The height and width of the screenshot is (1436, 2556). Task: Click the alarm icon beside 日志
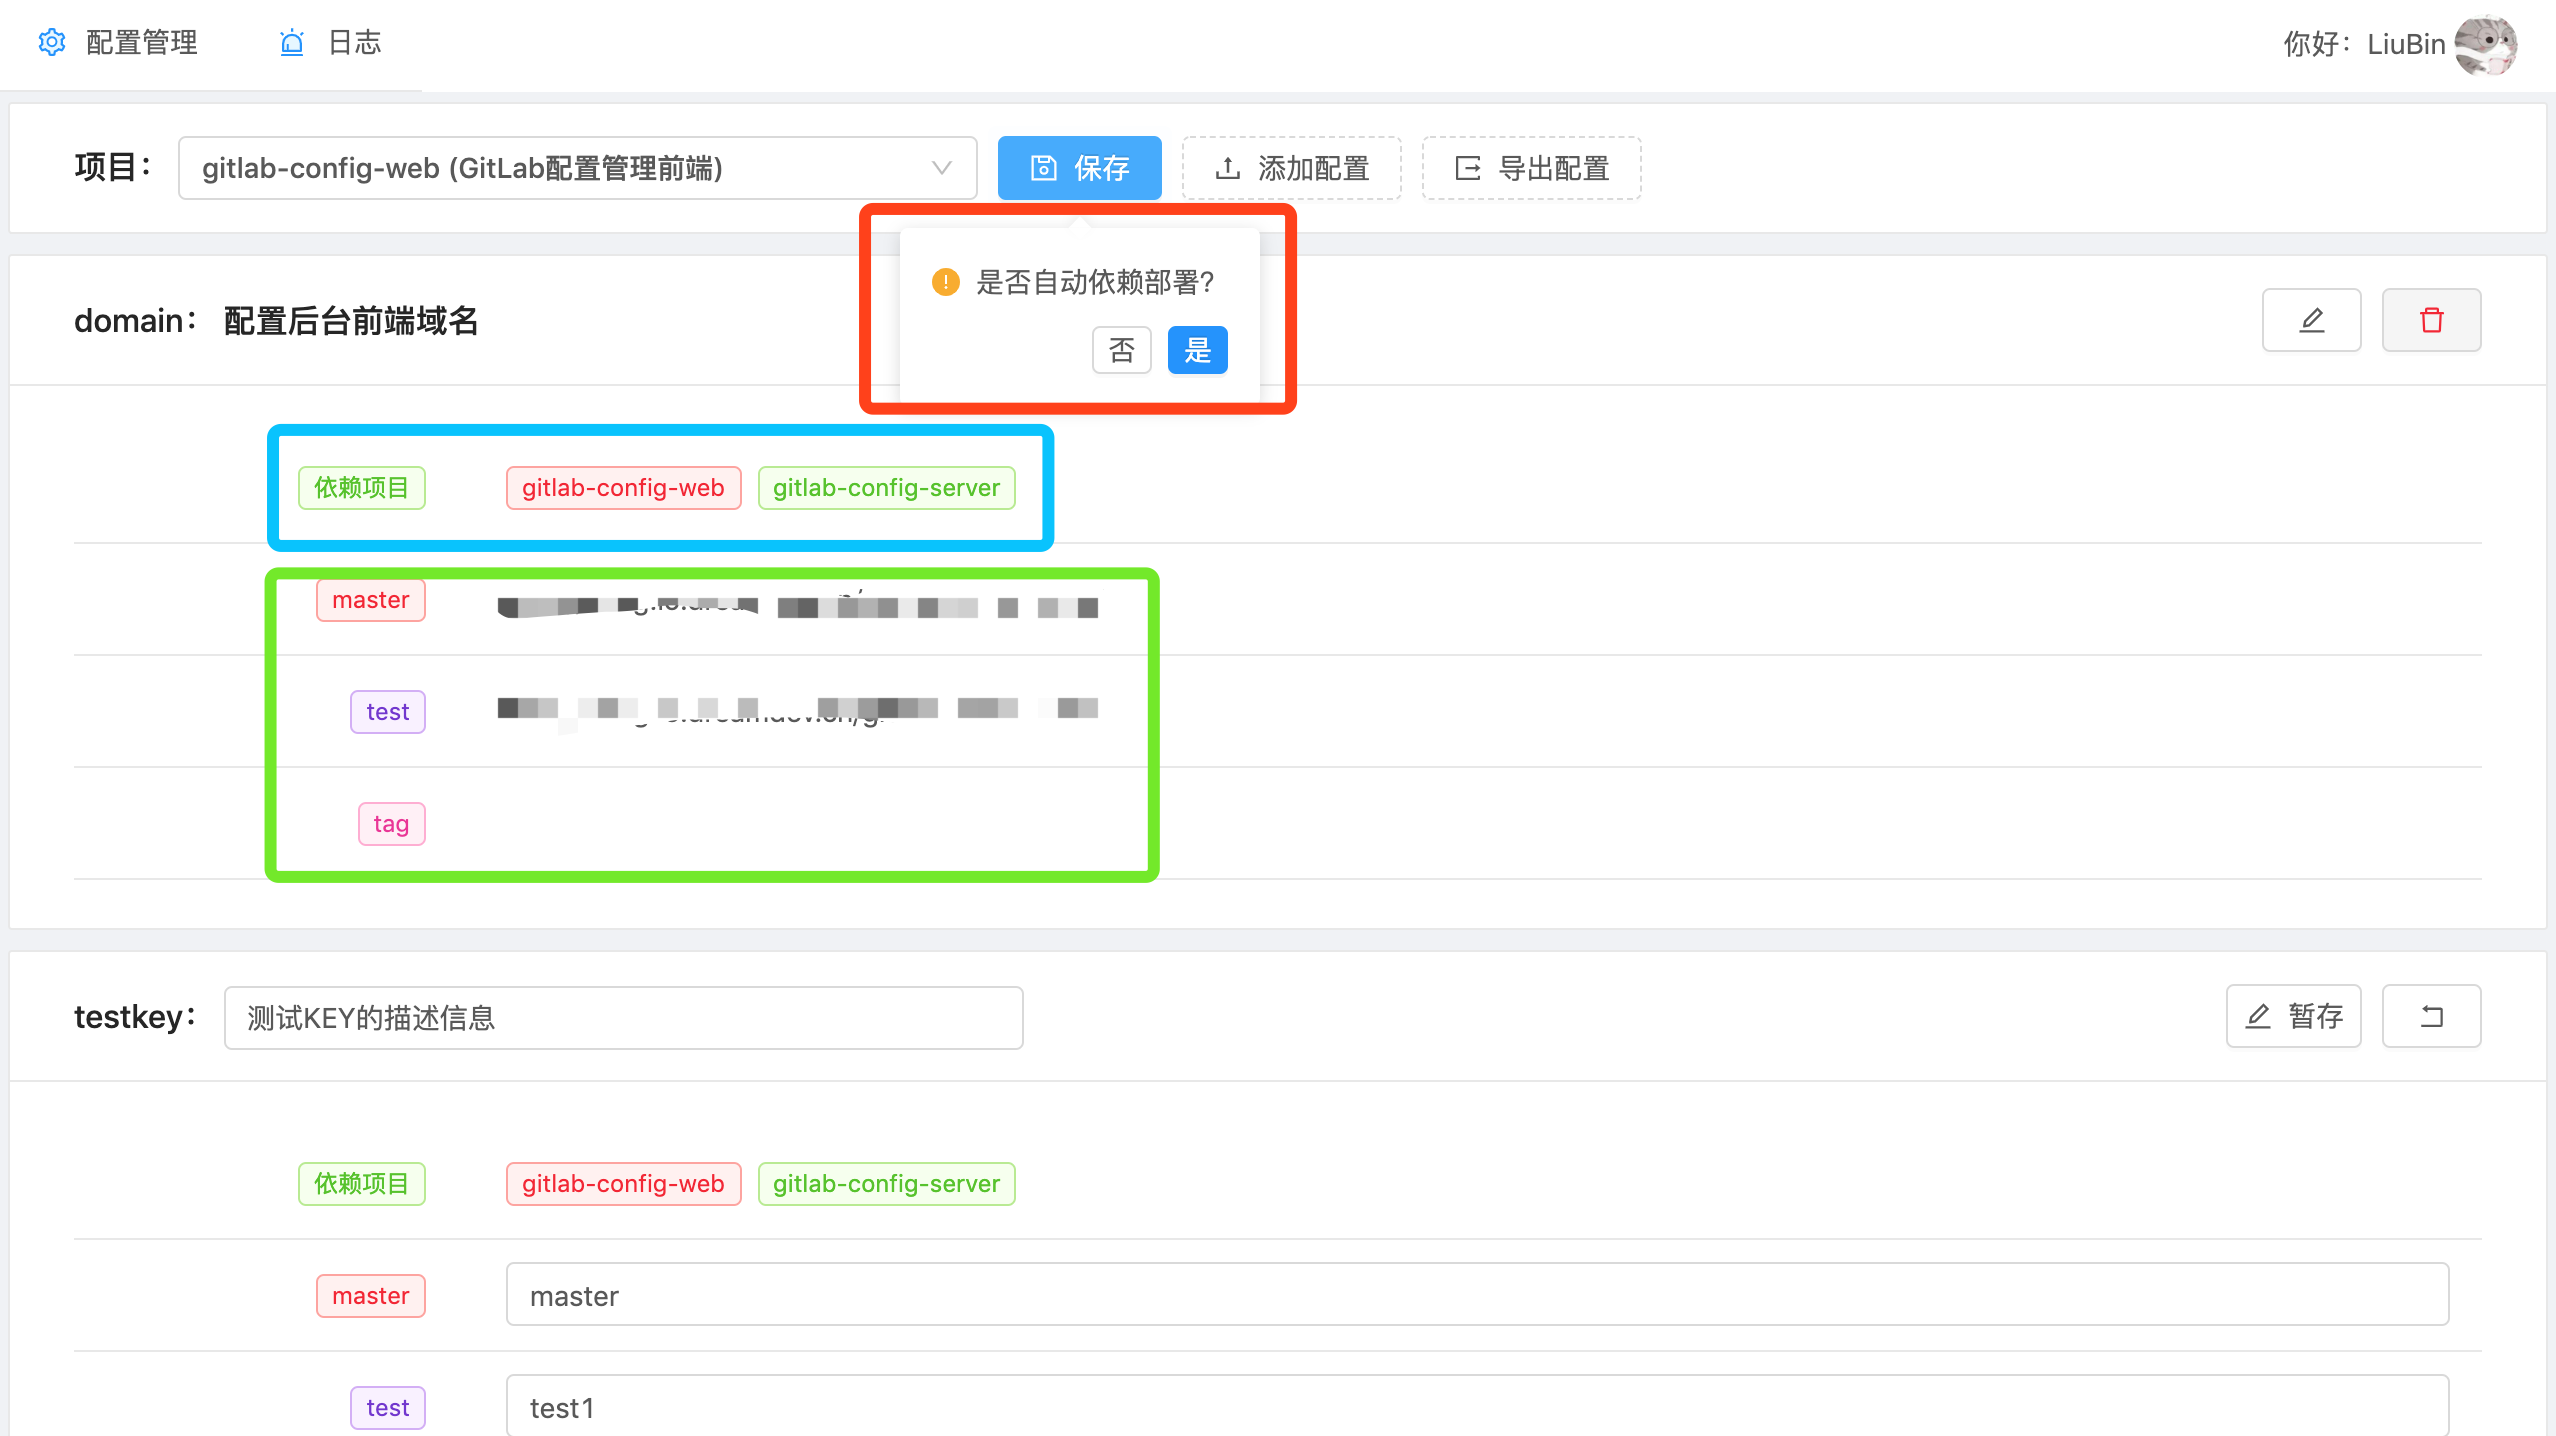click(291, 42)
